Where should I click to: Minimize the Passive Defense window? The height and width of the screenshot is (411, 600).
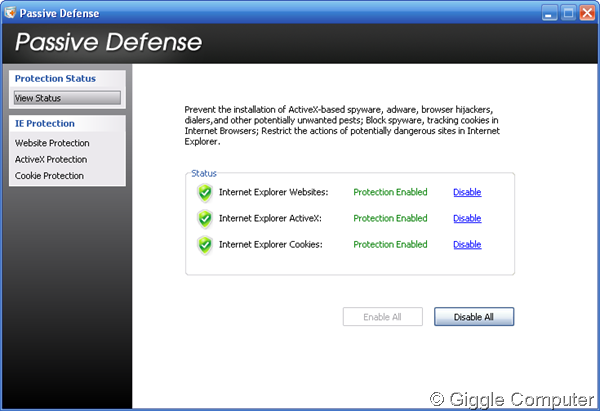point(549,13)
